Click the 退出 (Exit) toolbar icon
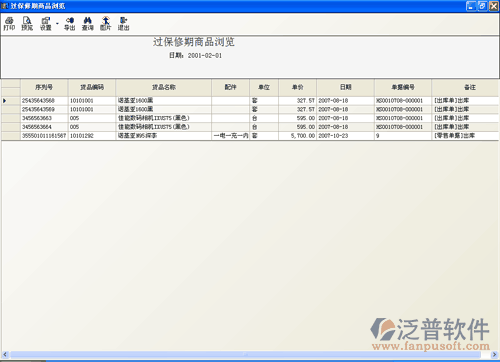 (x=124, y=24)
